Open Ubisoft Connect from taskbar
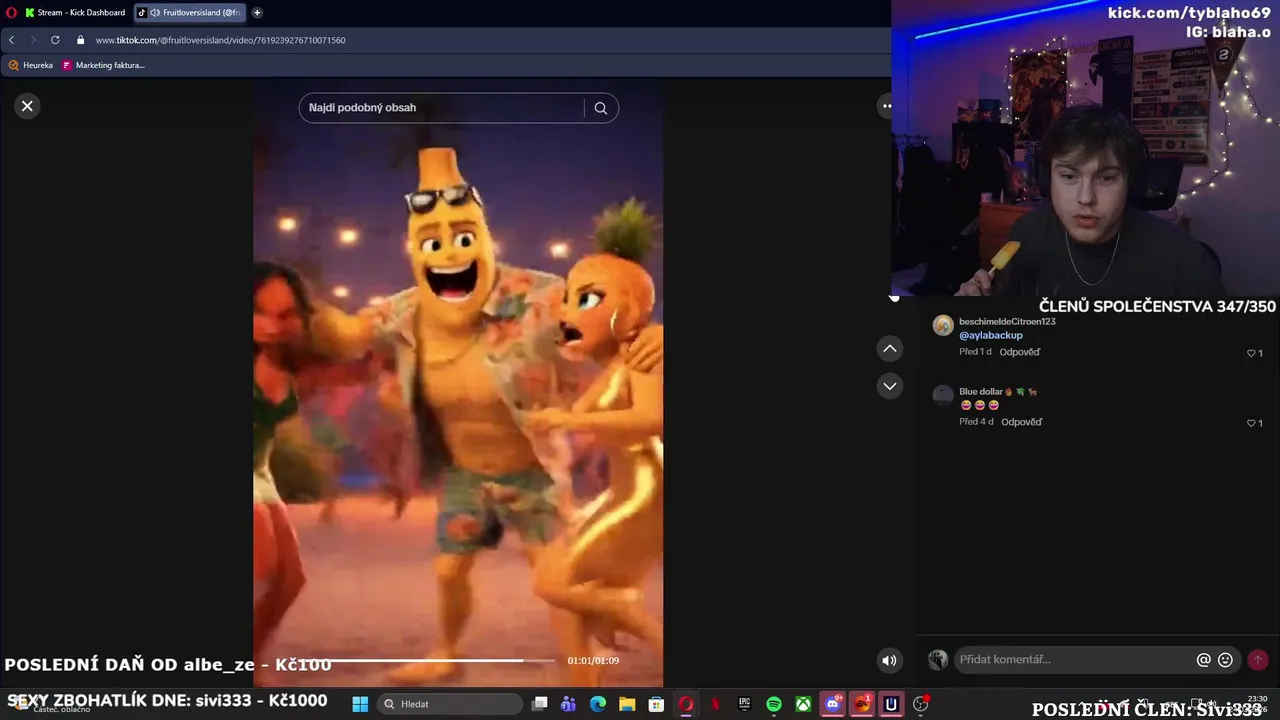This screenshot has height=720, width=1280. [x=891, y=704]
